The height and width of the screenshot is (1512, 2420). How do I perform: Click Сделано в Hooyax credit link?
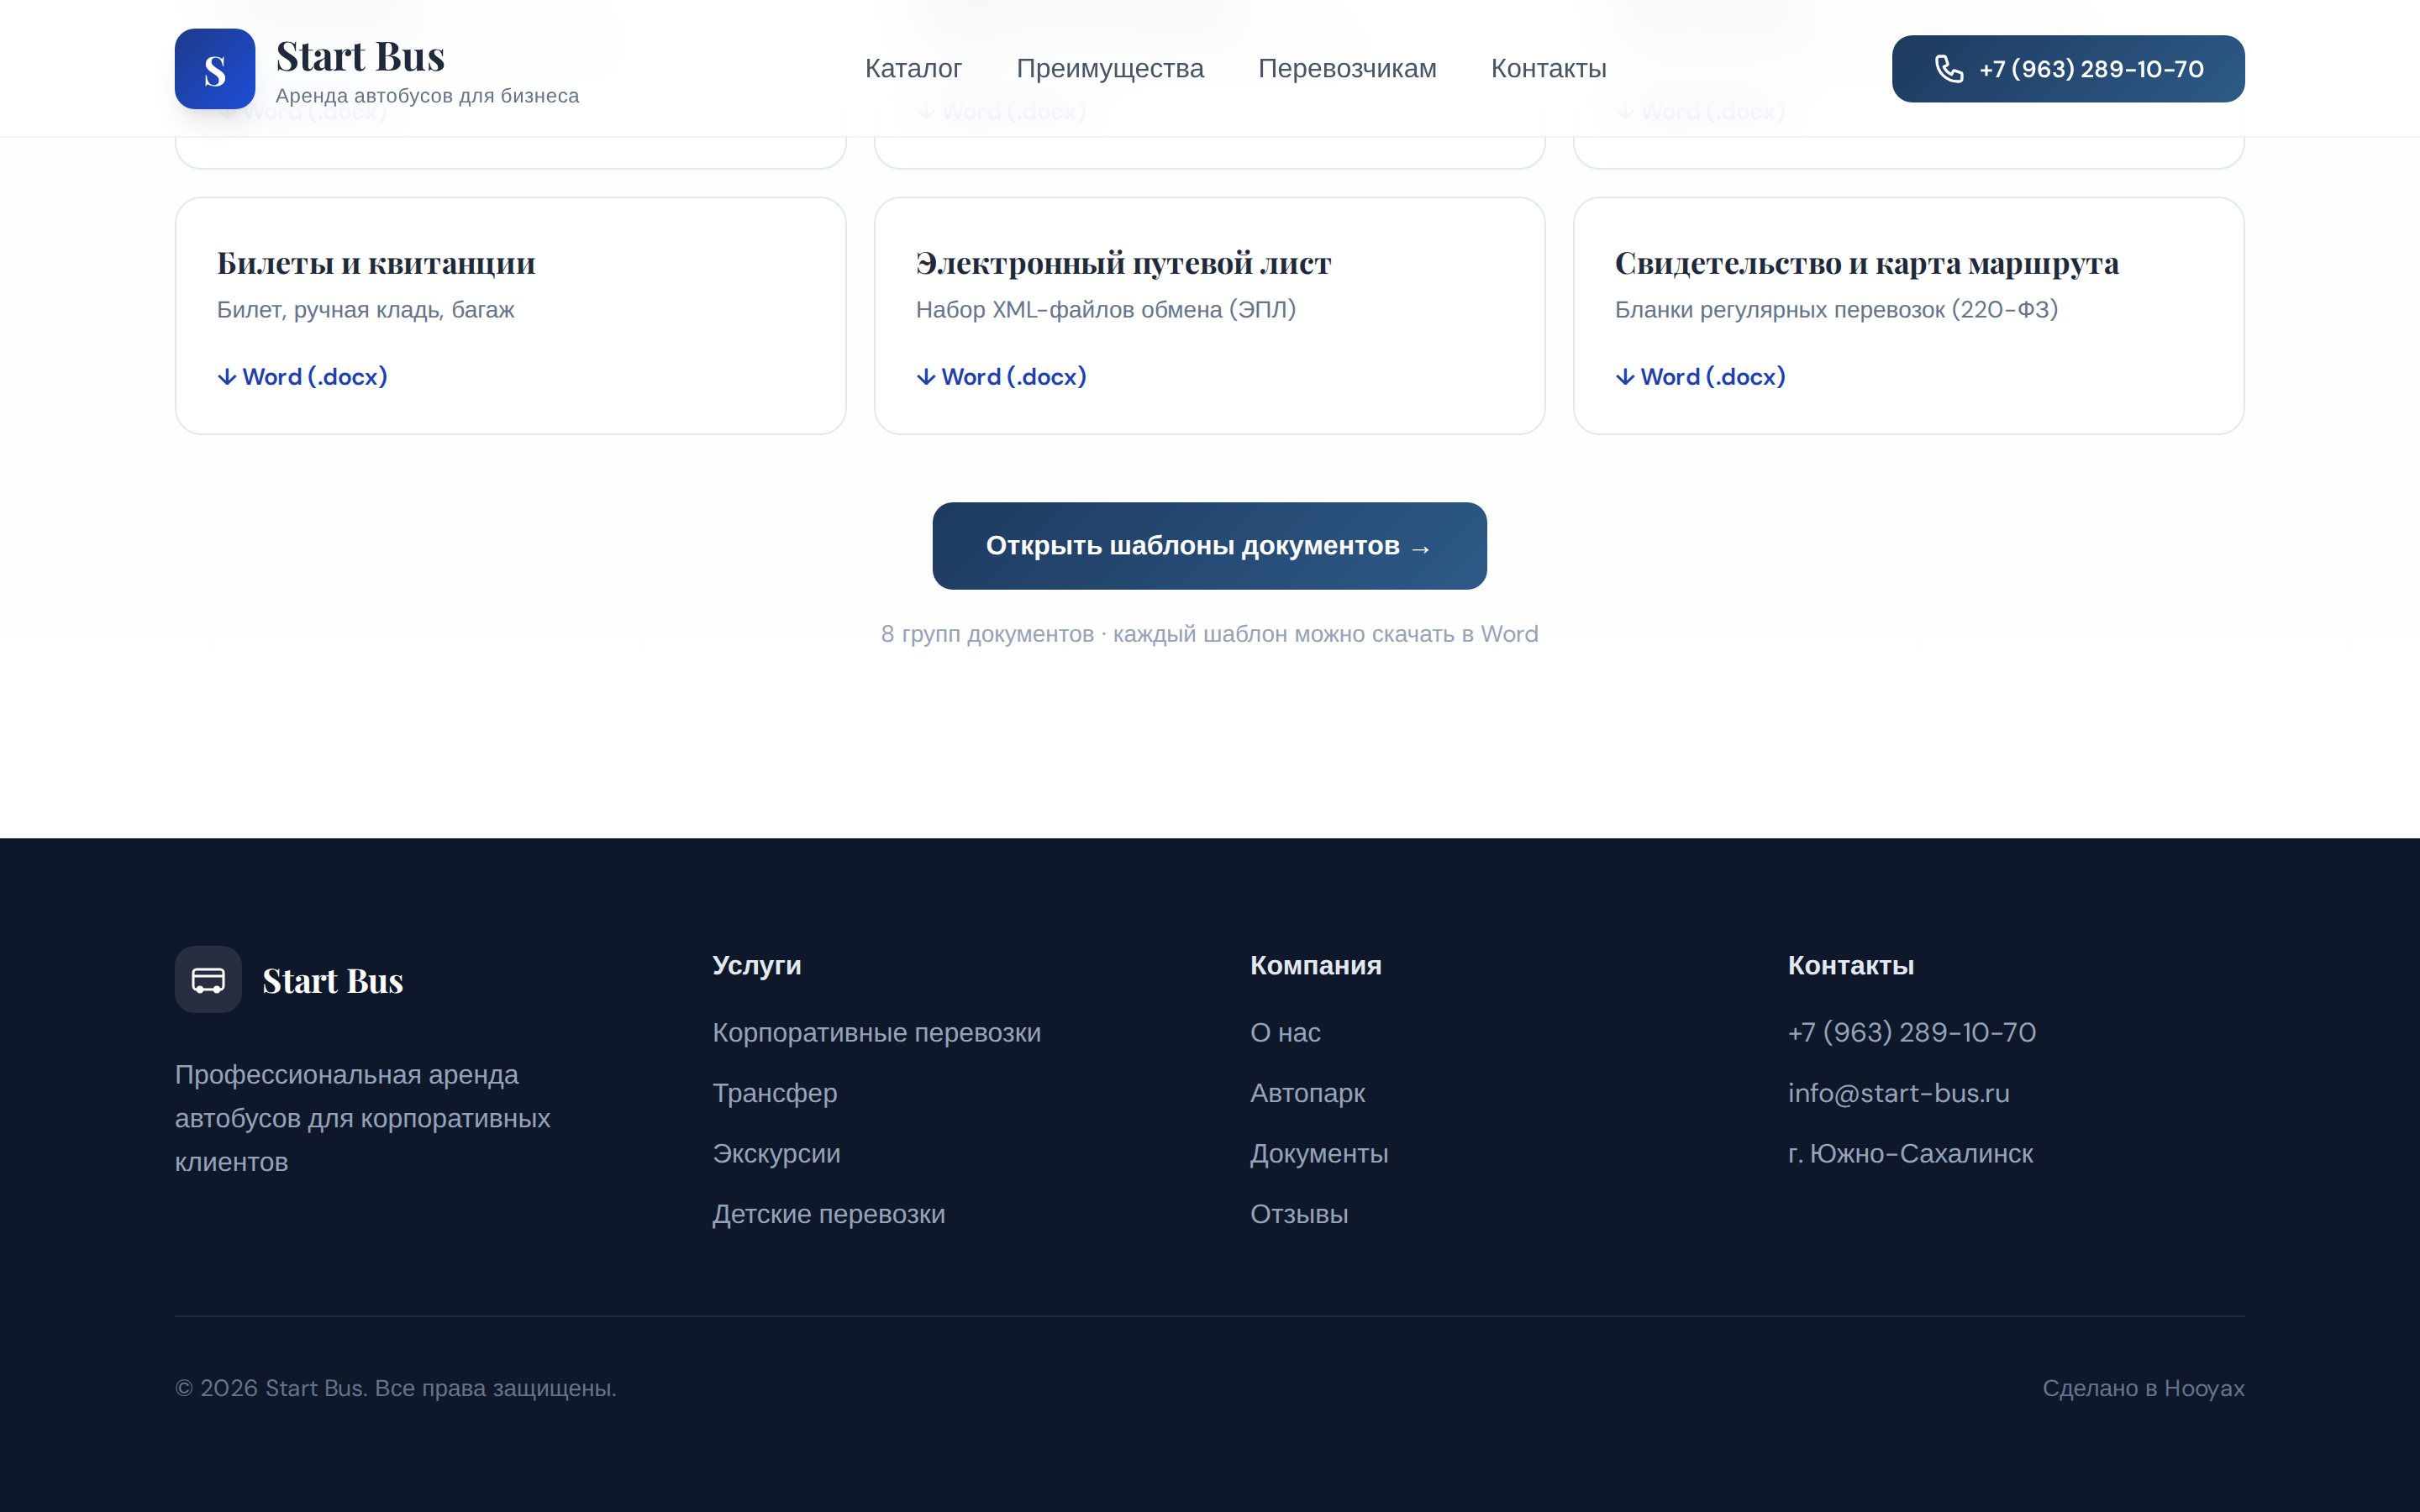[x=2143, y=1388]
